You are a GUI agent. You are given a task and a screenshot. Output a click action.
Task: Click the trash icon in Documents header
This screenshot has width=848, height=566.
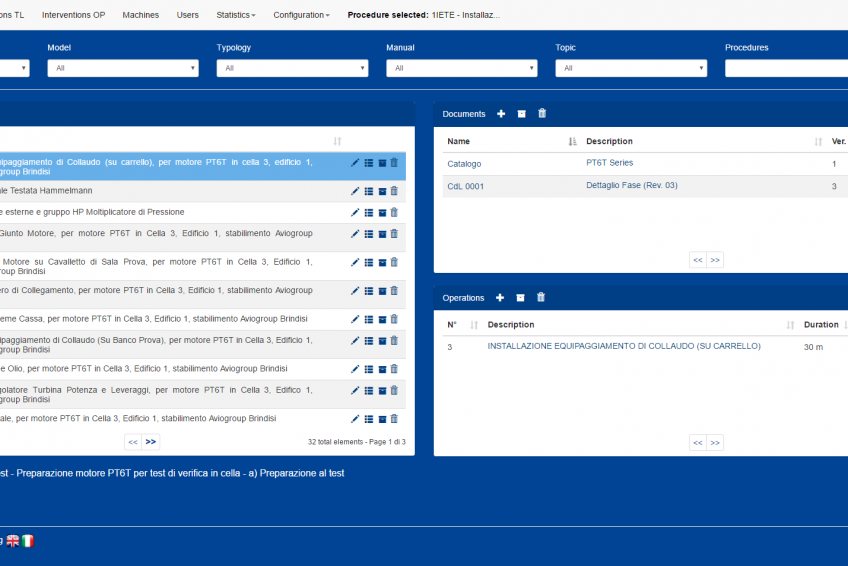tap(542, 114)
